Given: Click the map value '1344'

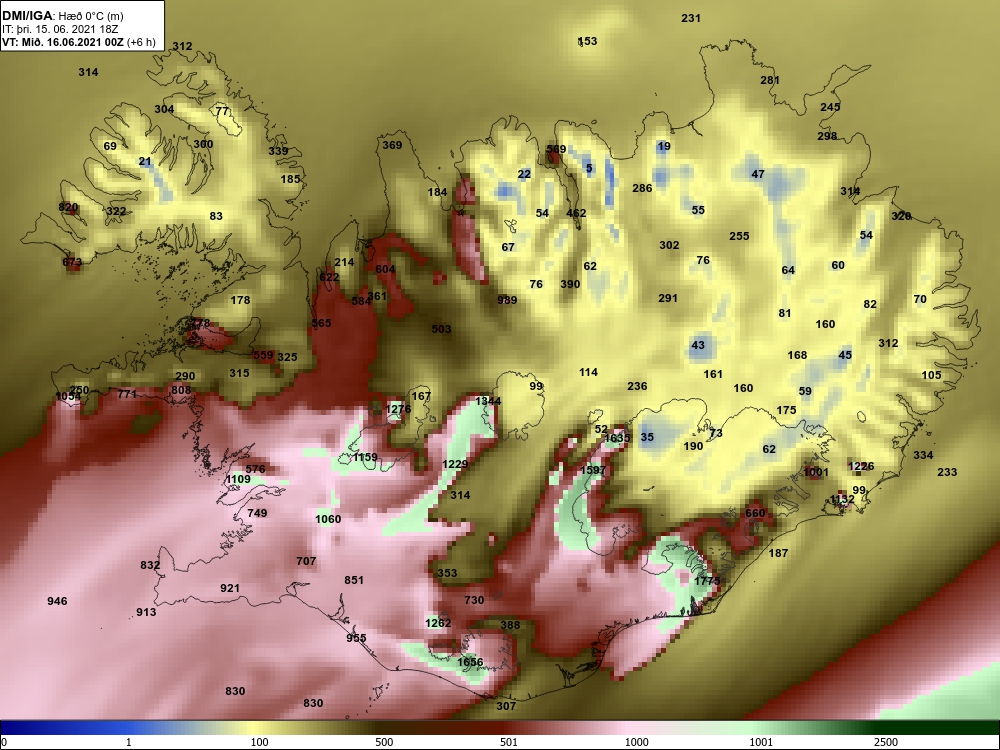Looking at the screenshot, I should pos(488,401).
